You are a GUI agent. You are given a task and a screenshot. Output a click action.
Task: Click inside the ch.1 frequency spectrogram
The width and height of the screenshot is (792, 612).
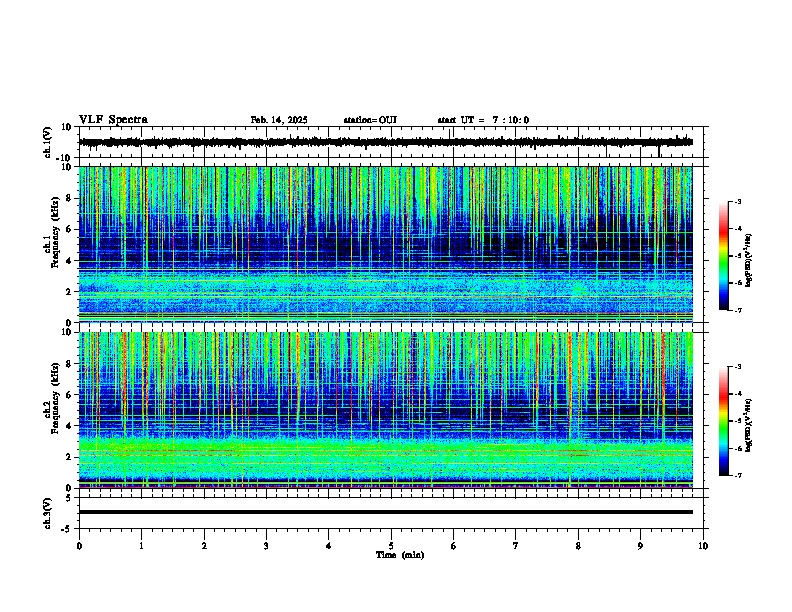386,244
